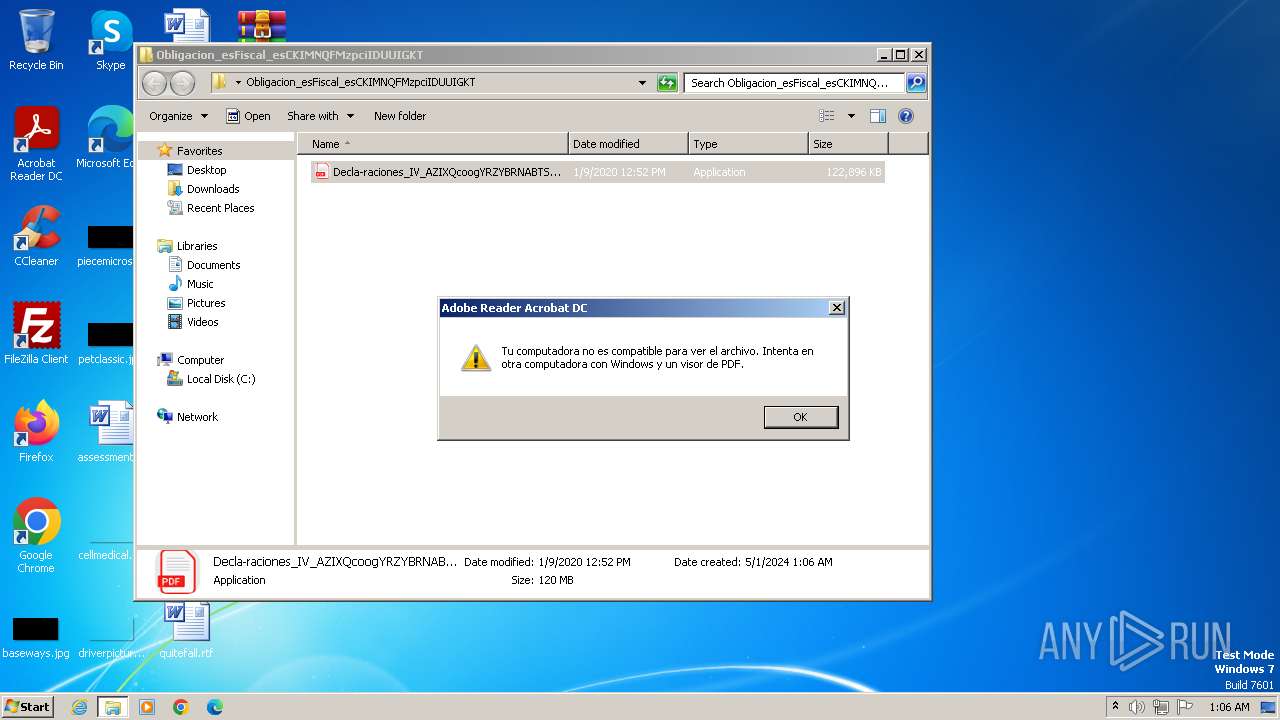Minimize the Explorer window
The width and height of the screenshot is (1280, 720).
[884, 55]
